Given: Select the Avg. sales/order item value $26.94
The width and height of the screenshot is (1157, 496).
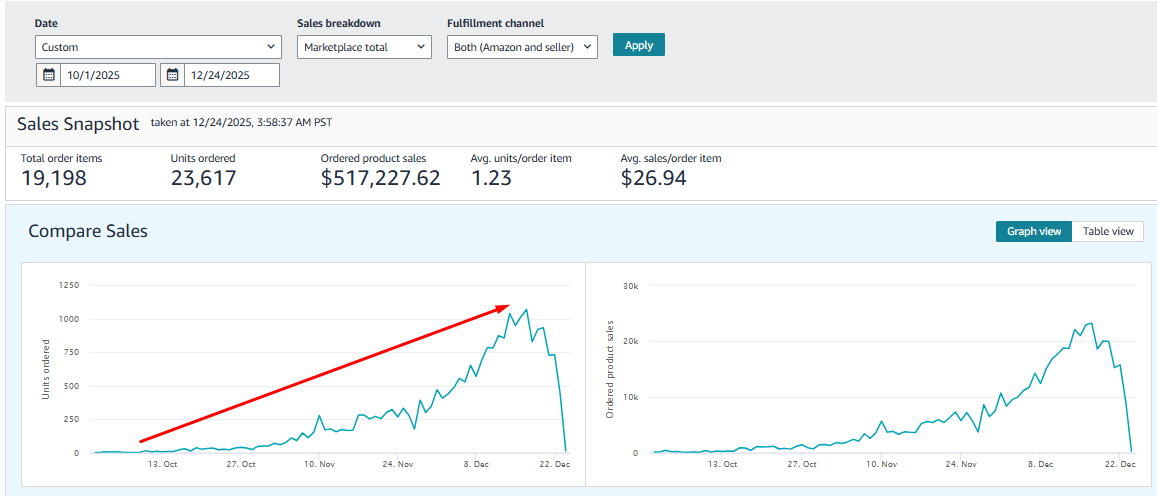Looking at the screenshot, I should (654, 178).
